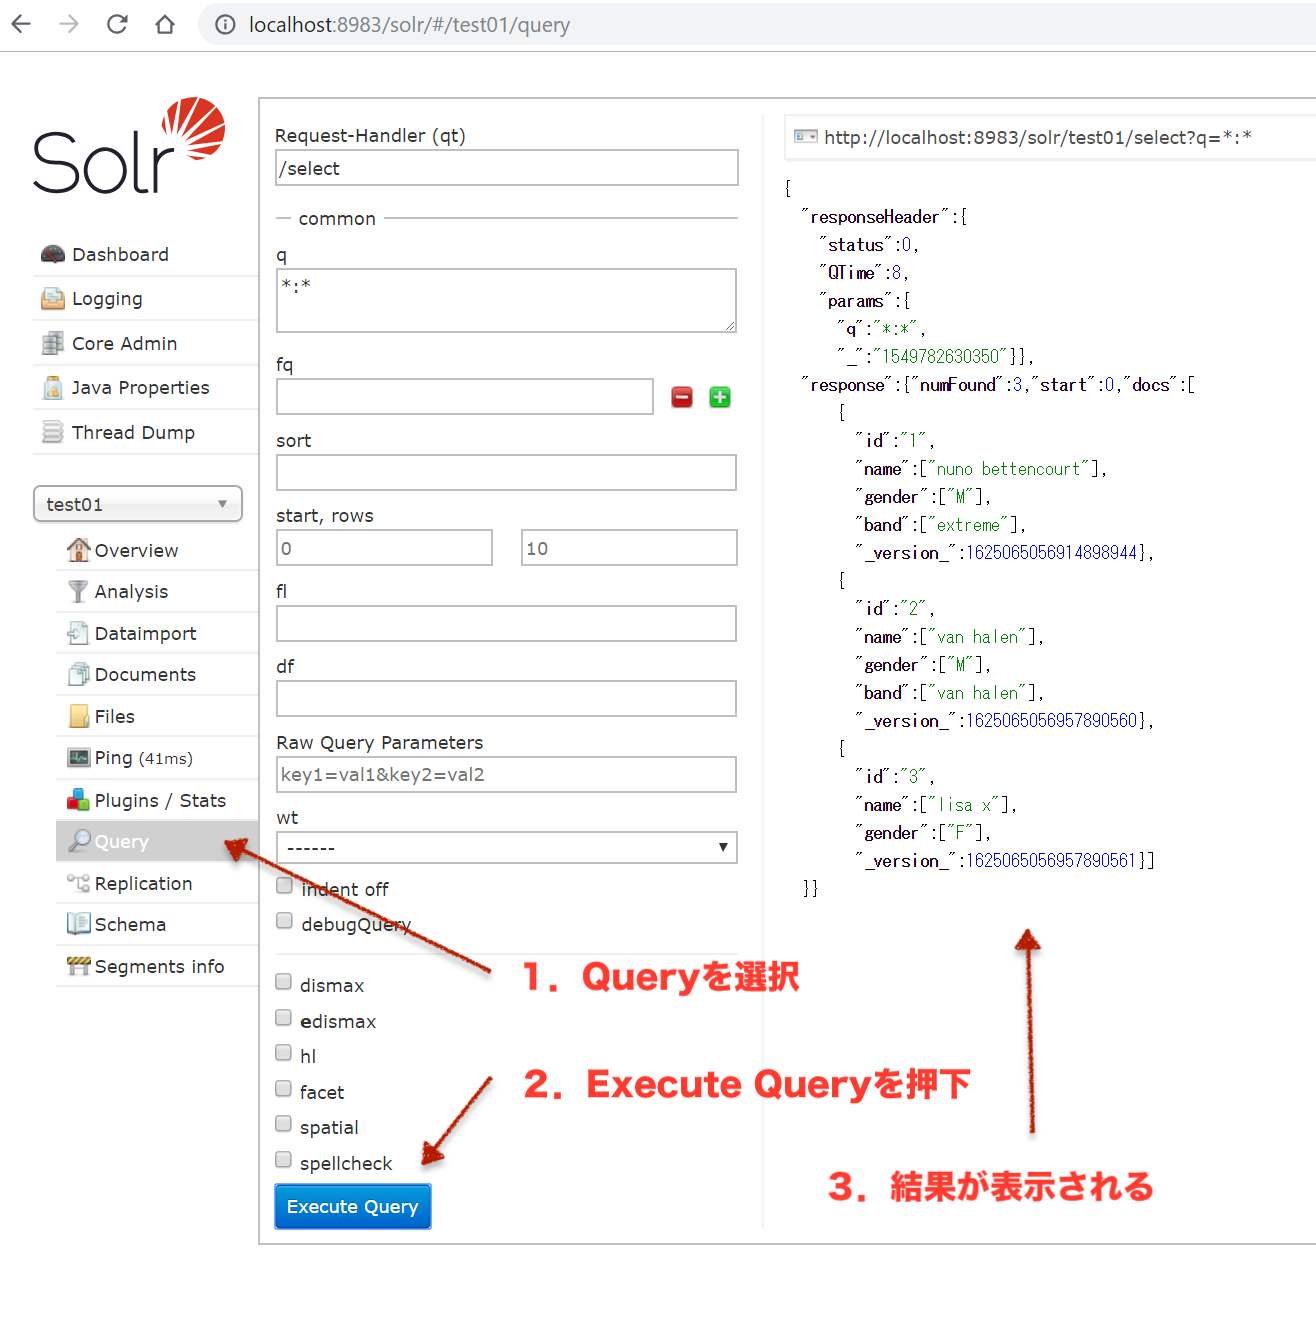This screenshot has width=1316, height=1335.
Task: Click the browser address bar URL
Action: click(x=409, y=25)
